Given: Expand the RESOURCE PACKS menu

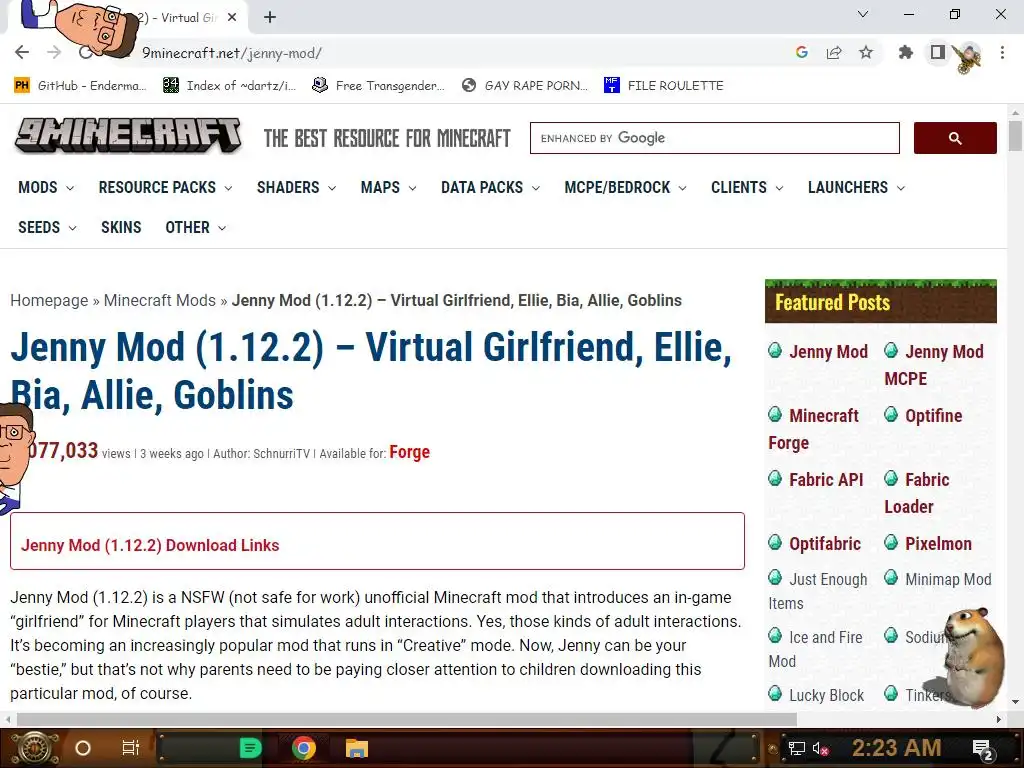Looking at the screenshot, I should (x=165, y=188).
